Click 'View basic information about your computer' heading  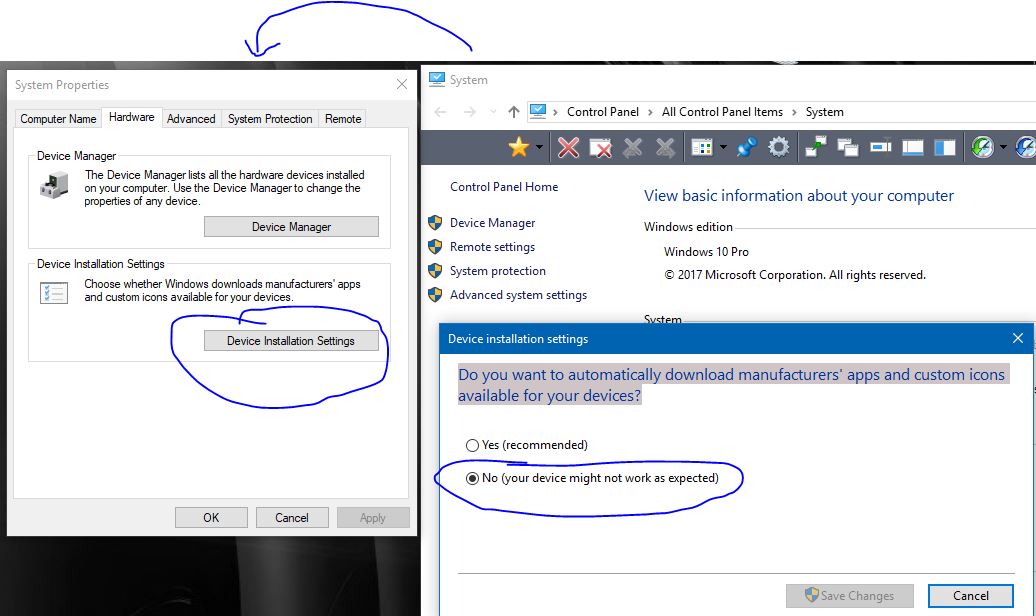pos(799,196)
